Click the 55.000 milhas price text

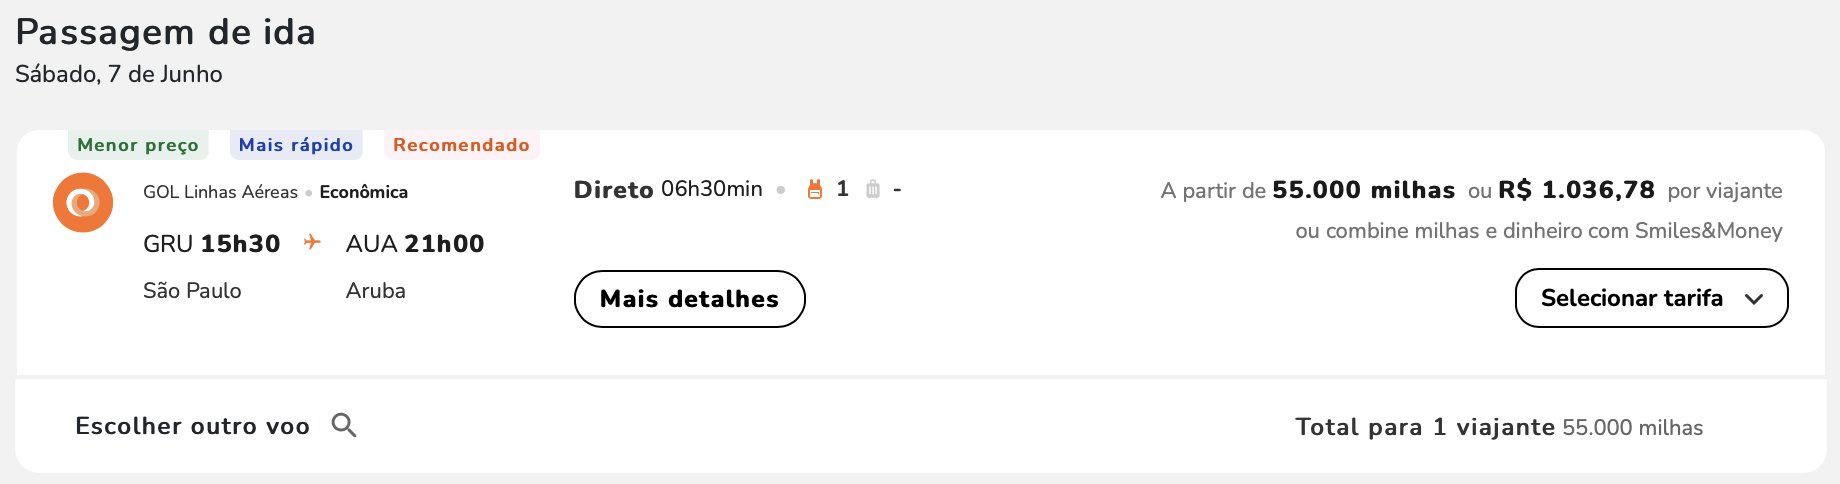(x=1364, y=190)
